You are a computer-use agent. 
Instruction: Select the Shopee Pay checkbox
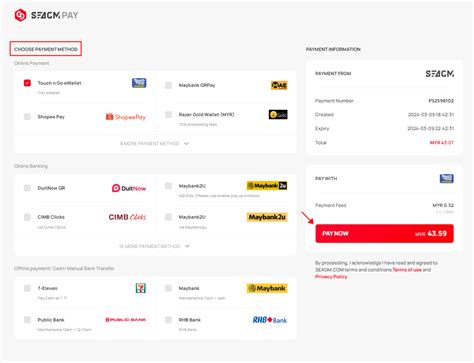coord(27,117)
